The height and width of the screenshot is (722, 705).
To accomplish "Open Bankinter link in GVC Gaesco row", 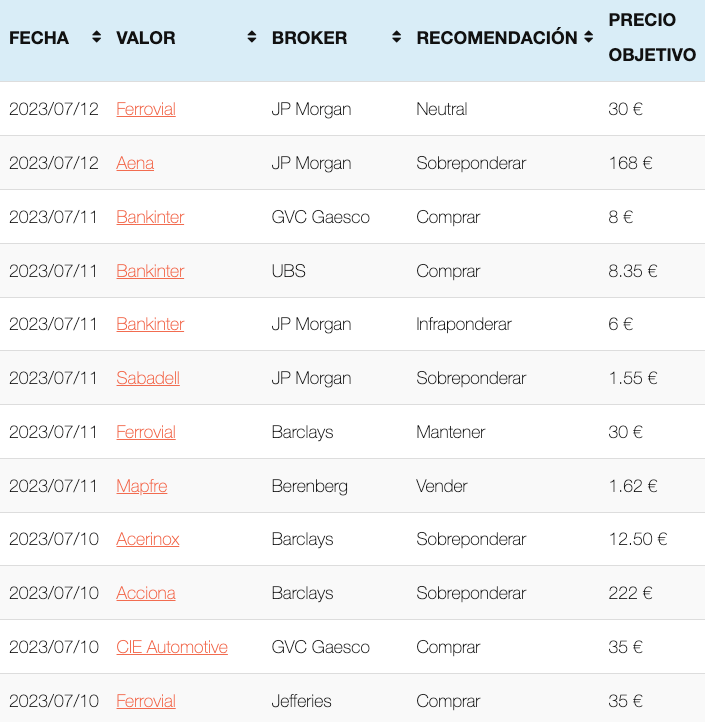I will pyautogui.click(x=150, y=217).
